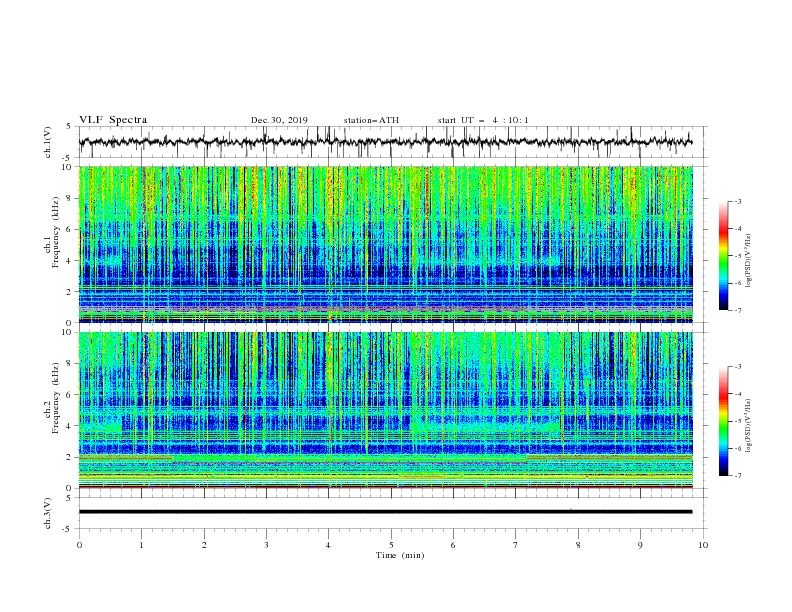Click the '-7' label on ch.1 colorbar

tap(737, 311)
